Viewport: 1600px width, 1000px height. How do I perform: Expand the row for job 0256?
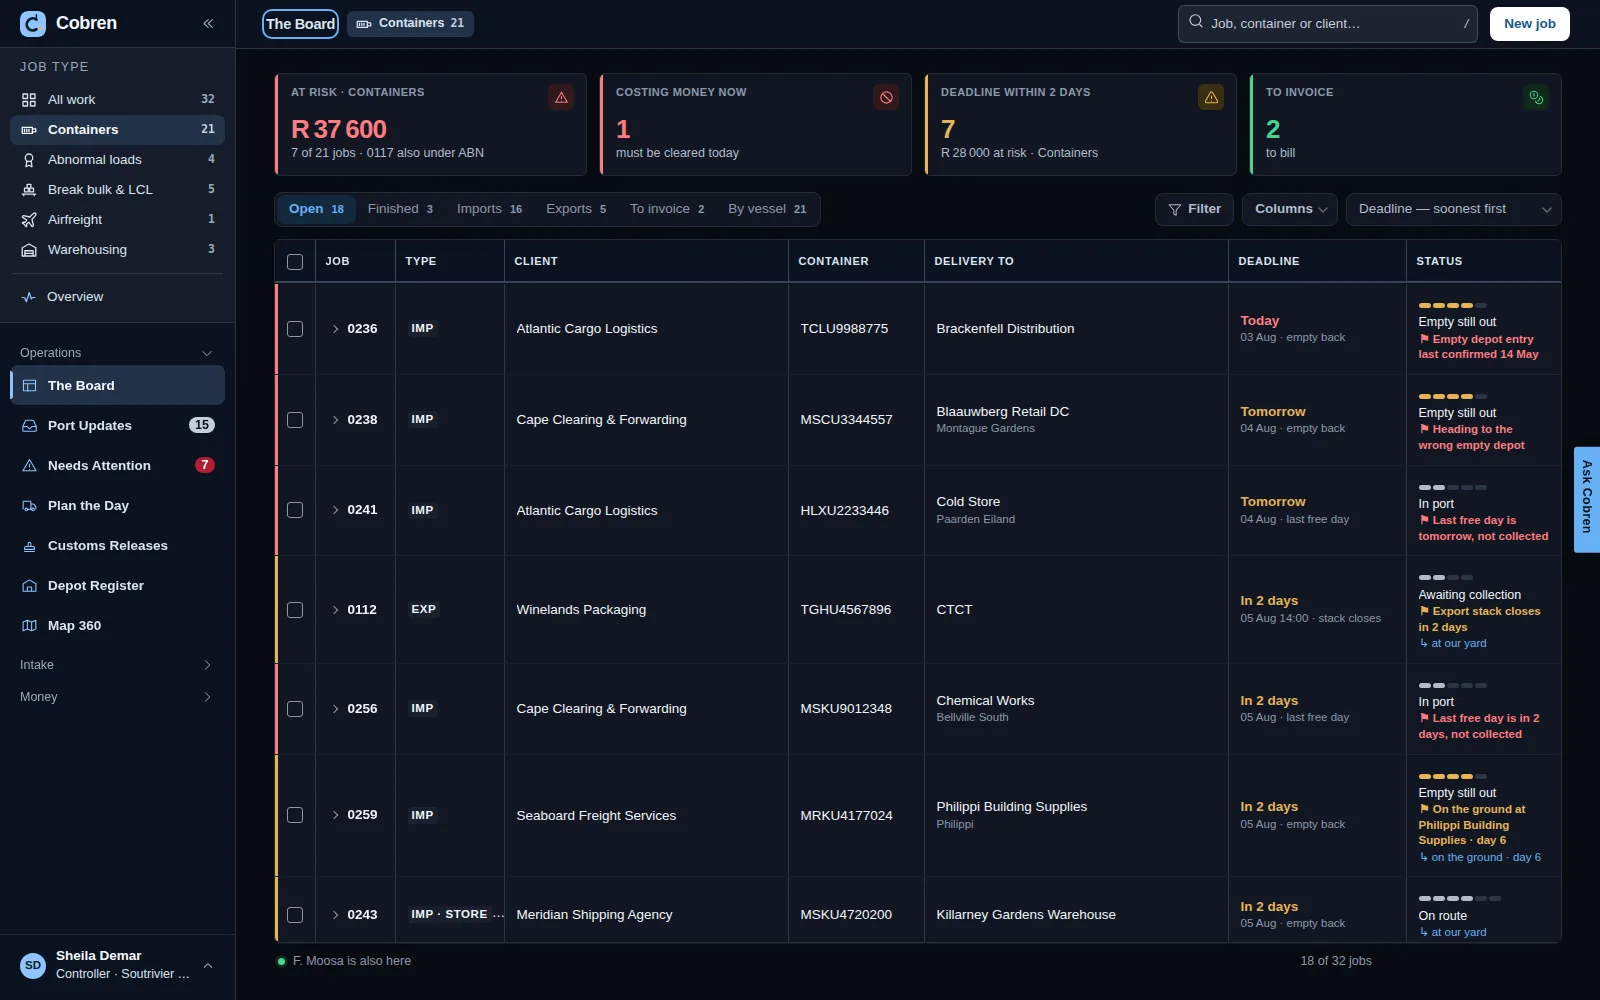click(335, 709)
